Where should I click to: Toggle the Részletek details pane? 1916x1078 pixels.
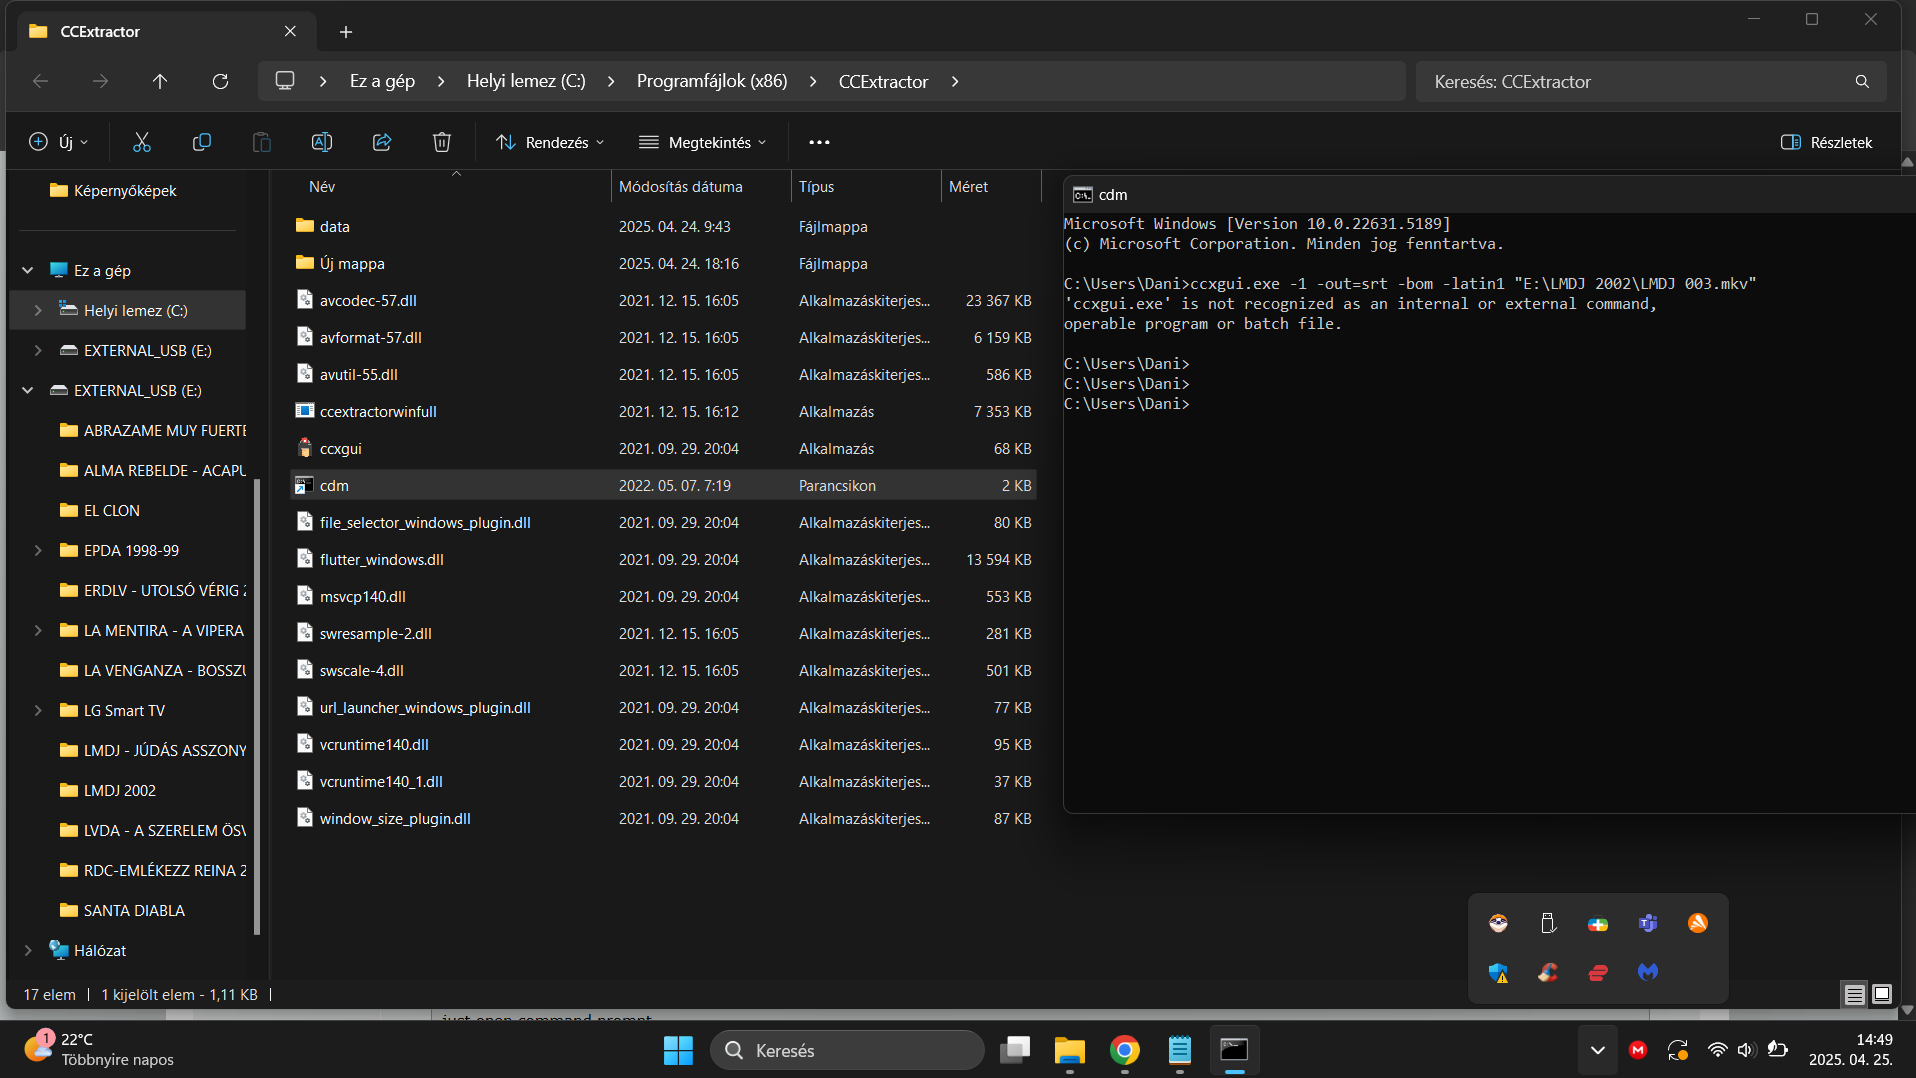coord(1827,142)
